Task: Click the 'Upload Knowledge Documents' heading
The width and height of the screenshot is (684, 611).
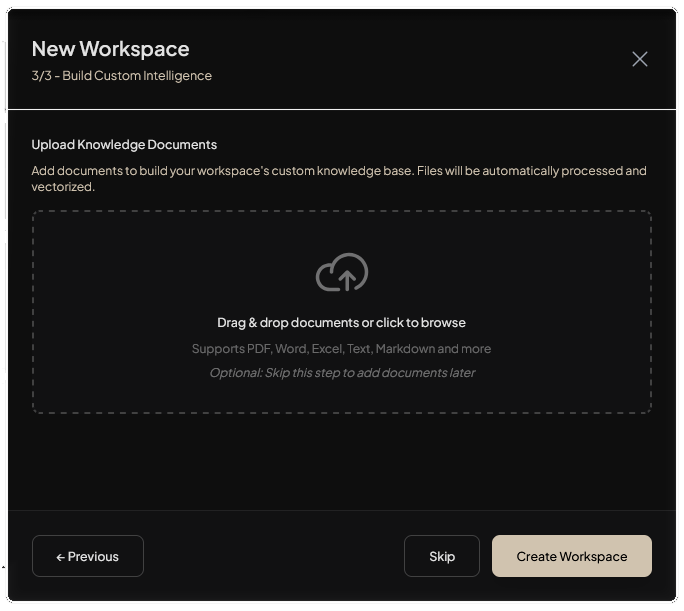Action: coord(124,144)
